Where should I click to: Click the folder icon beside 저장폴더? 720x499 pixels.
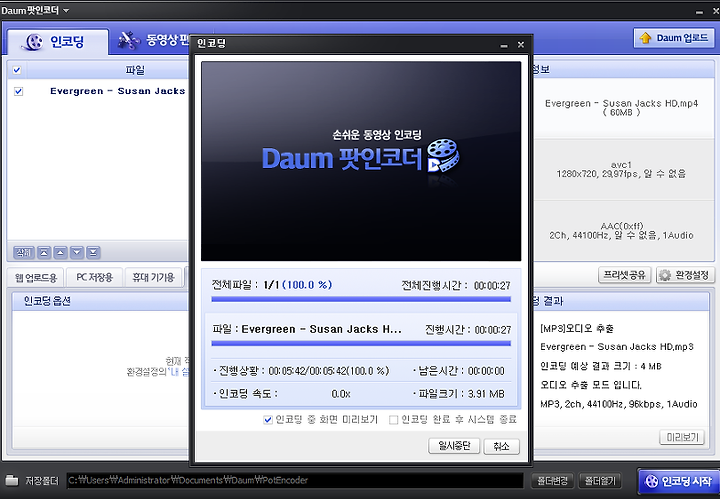12,480
